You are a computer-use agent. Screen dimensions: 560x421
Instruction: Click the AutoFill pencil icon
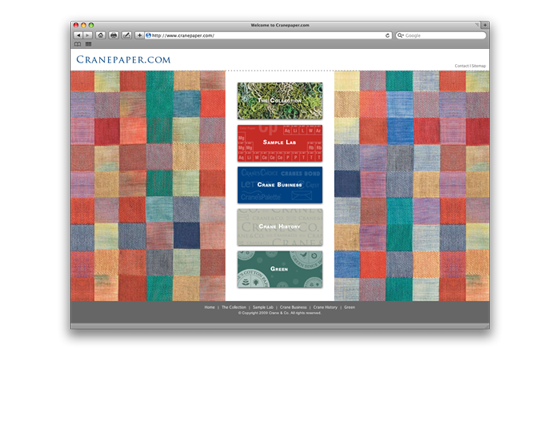[126, 35]
